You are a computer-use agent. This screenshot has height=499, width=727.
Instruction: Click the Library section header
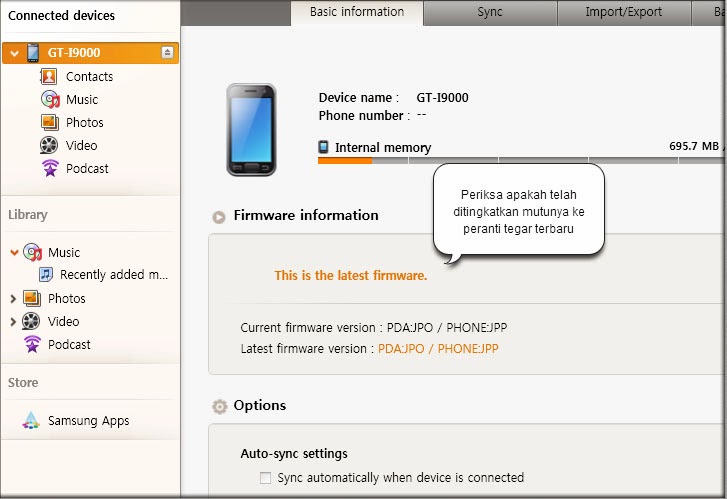(28, 215)
